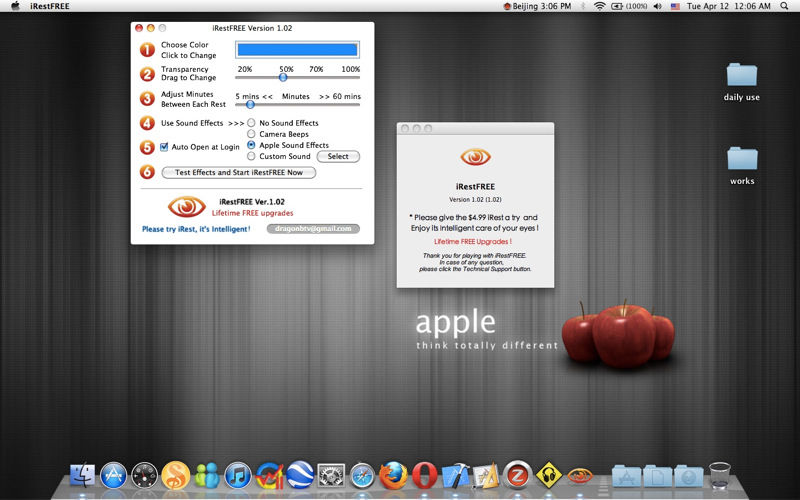Open Xcode hammer icon in dock
Viewport: 800px width, 500px height.
tap(456, 475)
